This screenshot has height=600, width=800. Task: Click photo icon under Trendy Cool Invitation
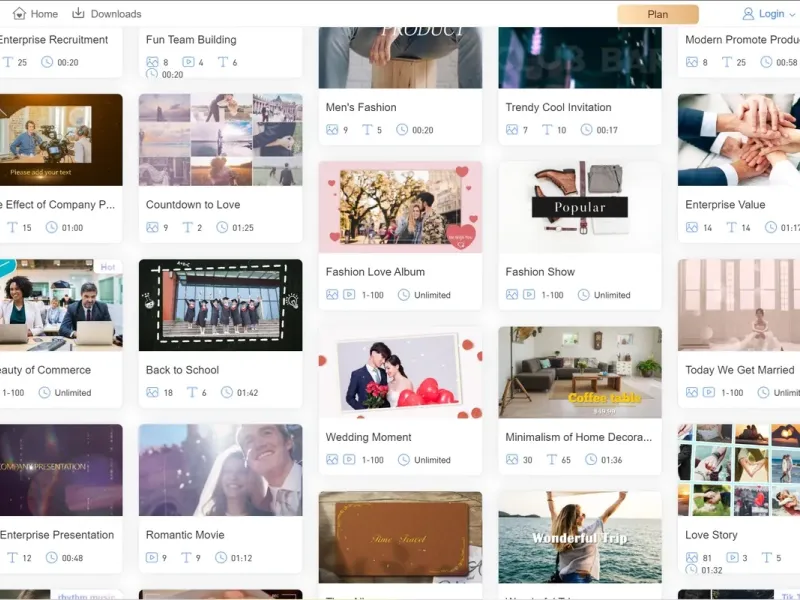pyautogui.click(x=512, y=130)
